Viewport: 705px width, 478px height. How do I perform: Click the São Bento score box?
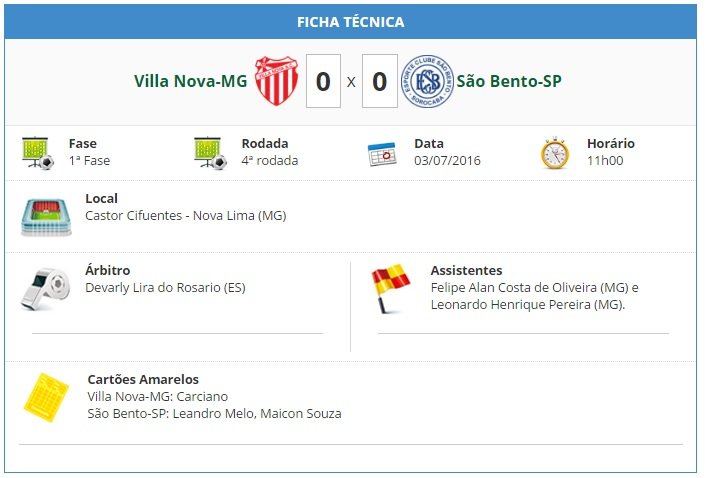pyautogui.click(x=379, y=81)
